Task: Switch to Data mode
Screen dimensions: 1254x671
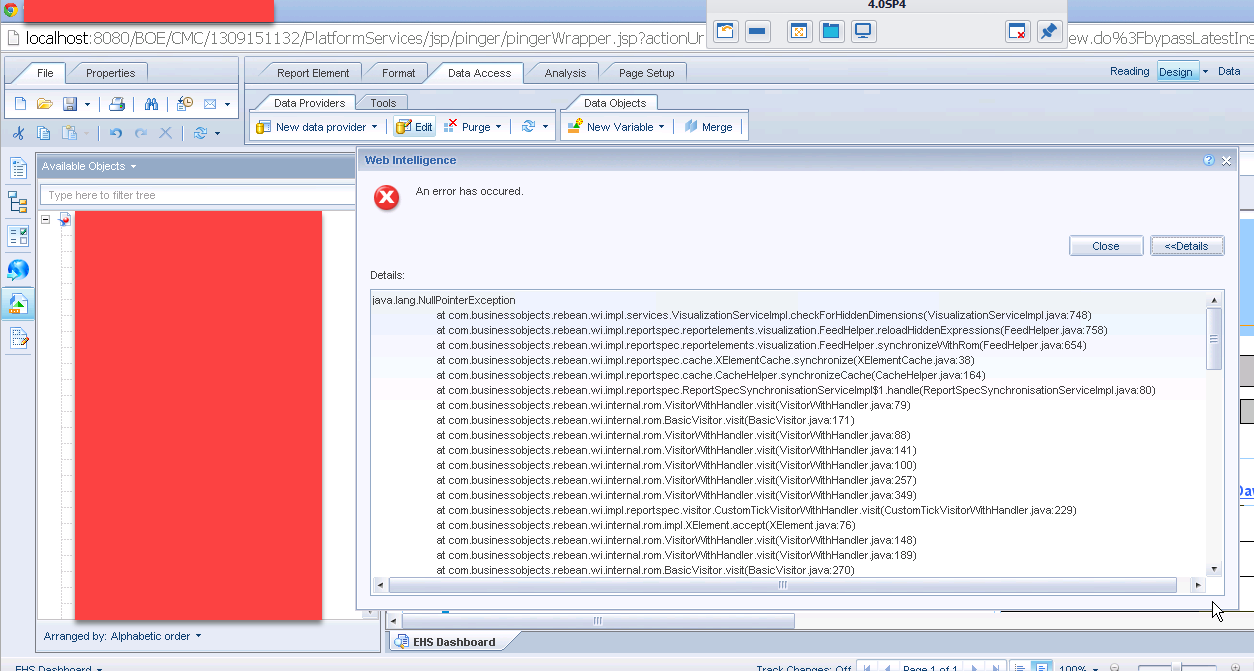Action: point(1229,71)
